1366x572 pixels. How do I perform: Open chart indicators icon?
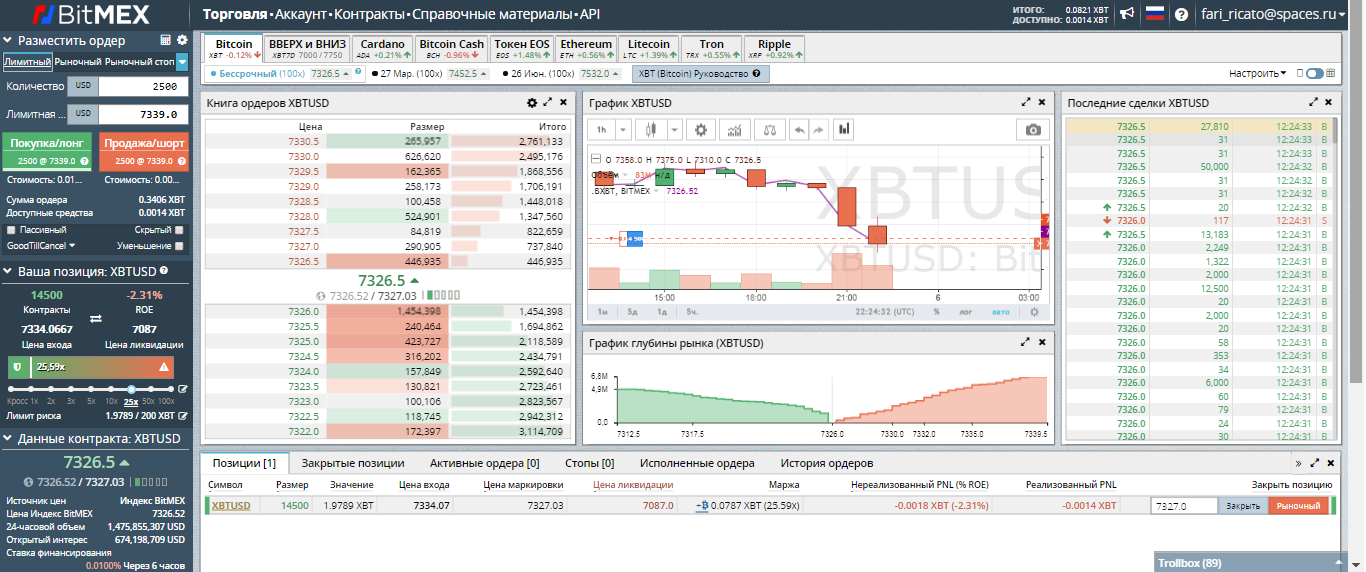coord(735,129)
